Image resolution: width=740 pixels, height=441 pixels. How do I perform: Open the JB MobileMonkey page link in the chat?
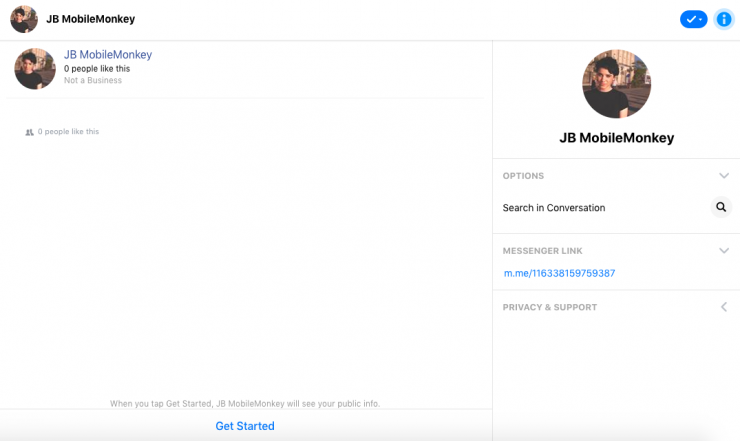point(108,55)
